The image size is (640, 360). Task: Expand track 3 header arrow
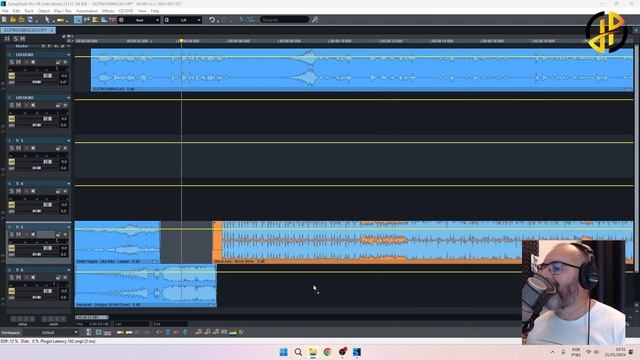[x=69, y=141]
